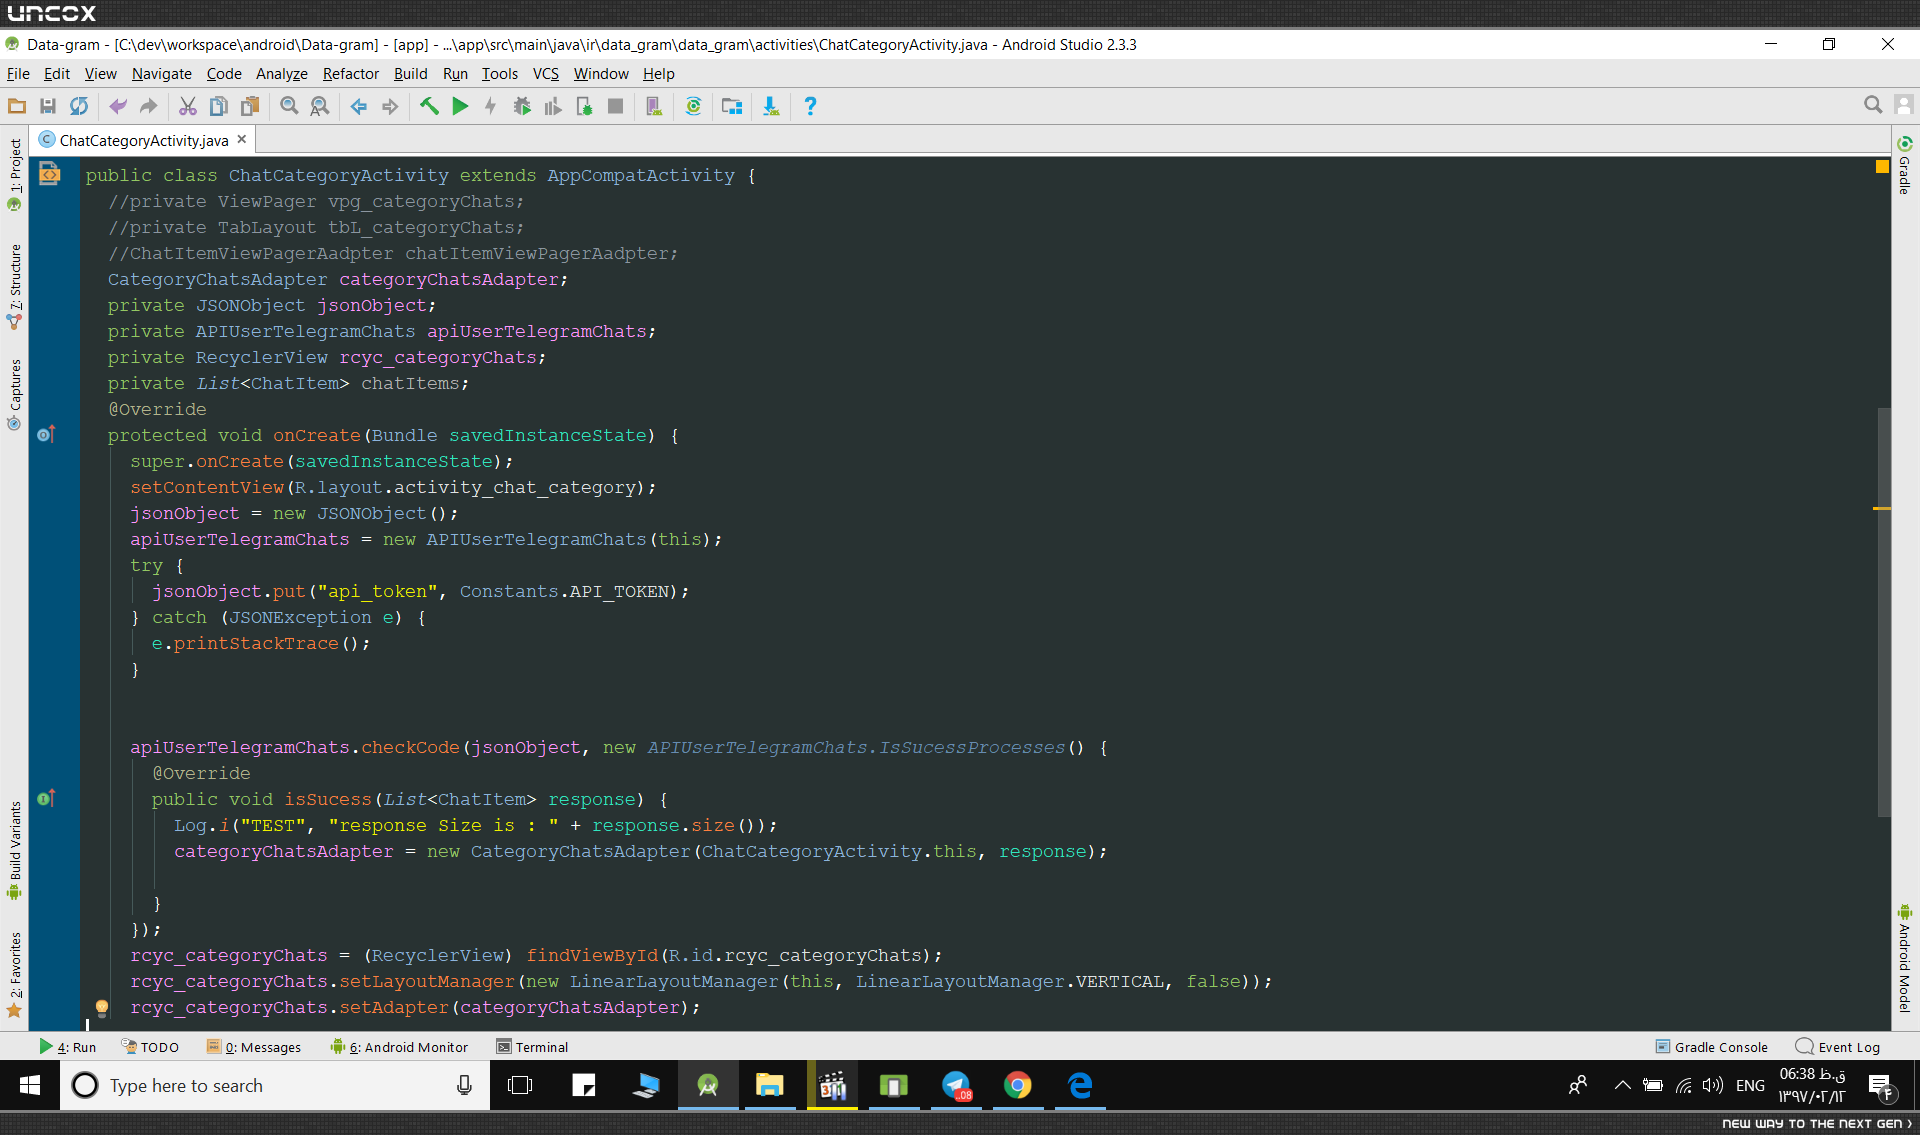Open the Analyze menu
This screenshot has width=1920, height=1135.
281,74
